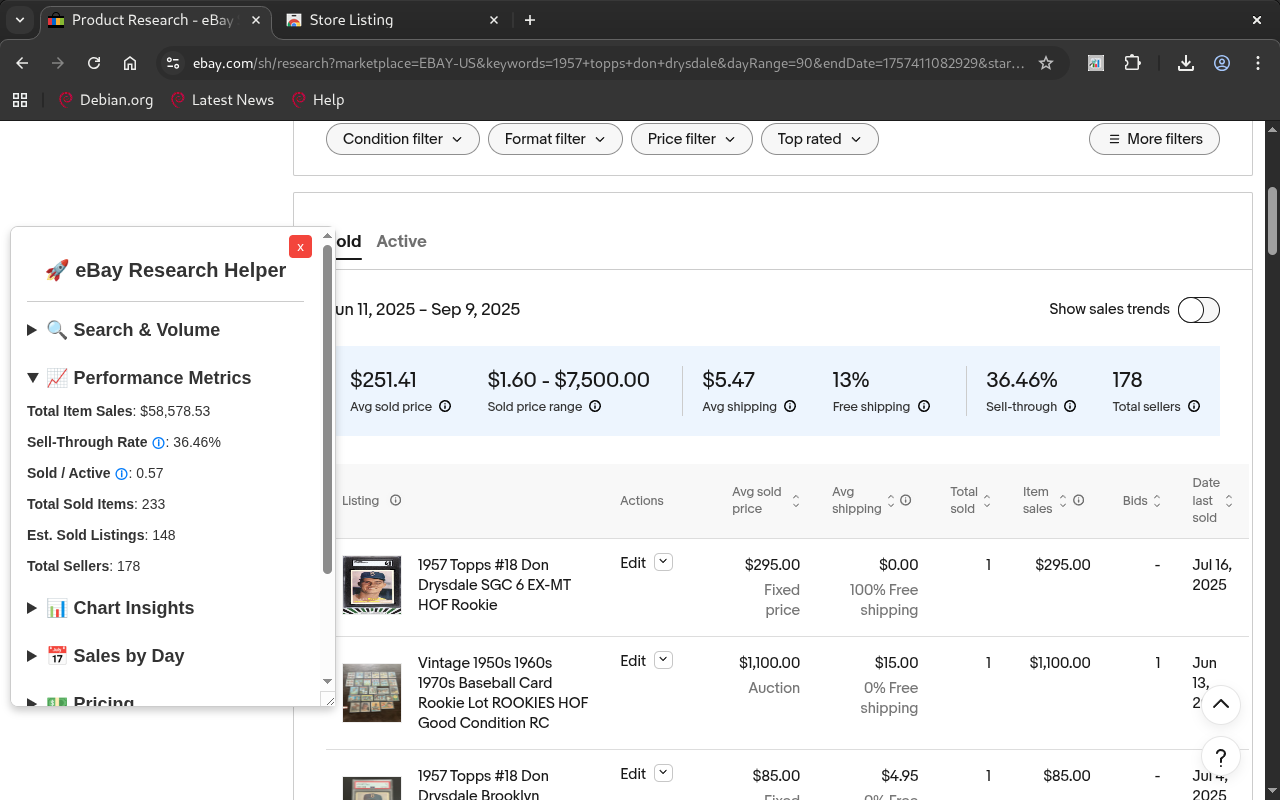Click info icon for Free shipping
This screenshot has width=1280, height=800.
pos(924,407)
